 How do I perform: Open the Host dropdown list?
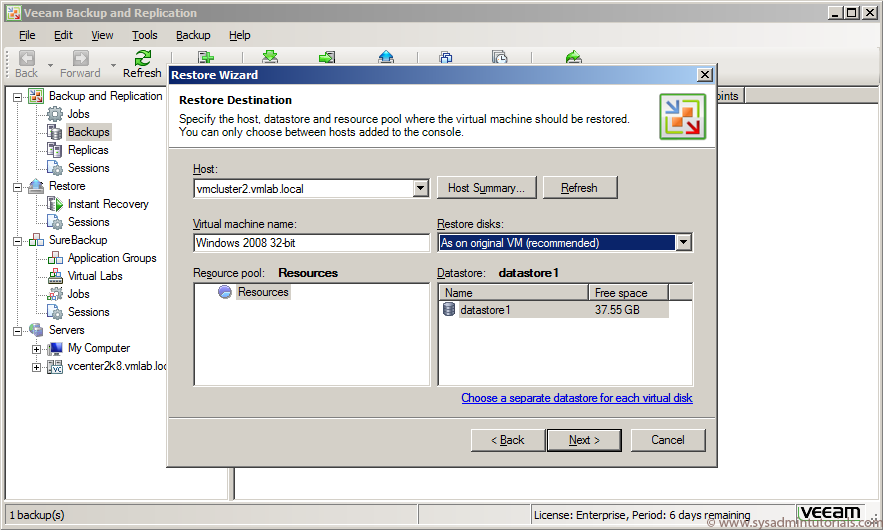421,188
